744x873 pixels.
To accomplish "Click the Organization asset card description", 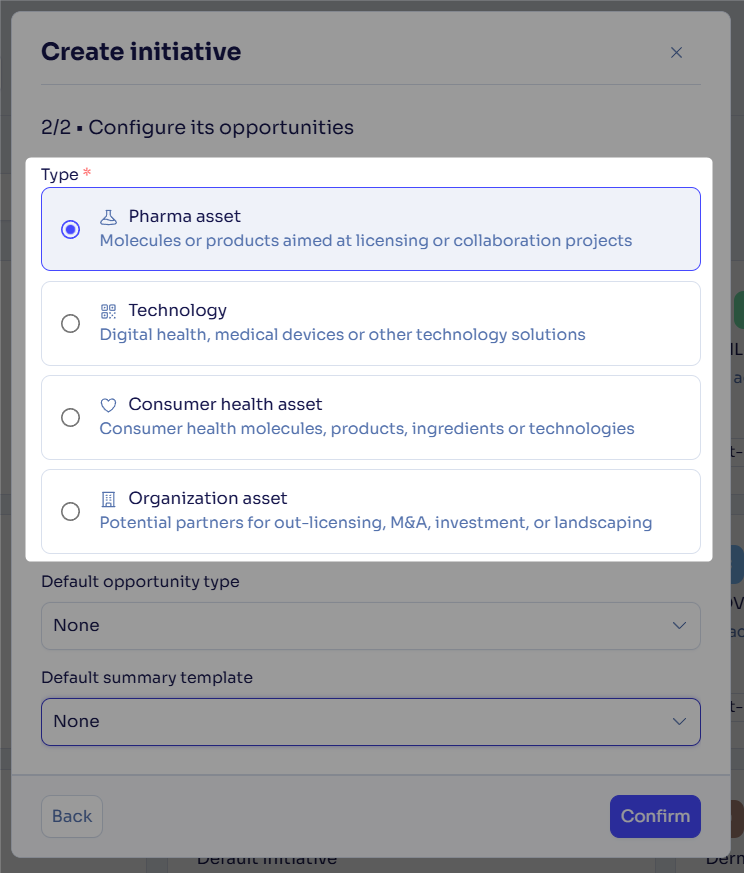I will [376, 523].
